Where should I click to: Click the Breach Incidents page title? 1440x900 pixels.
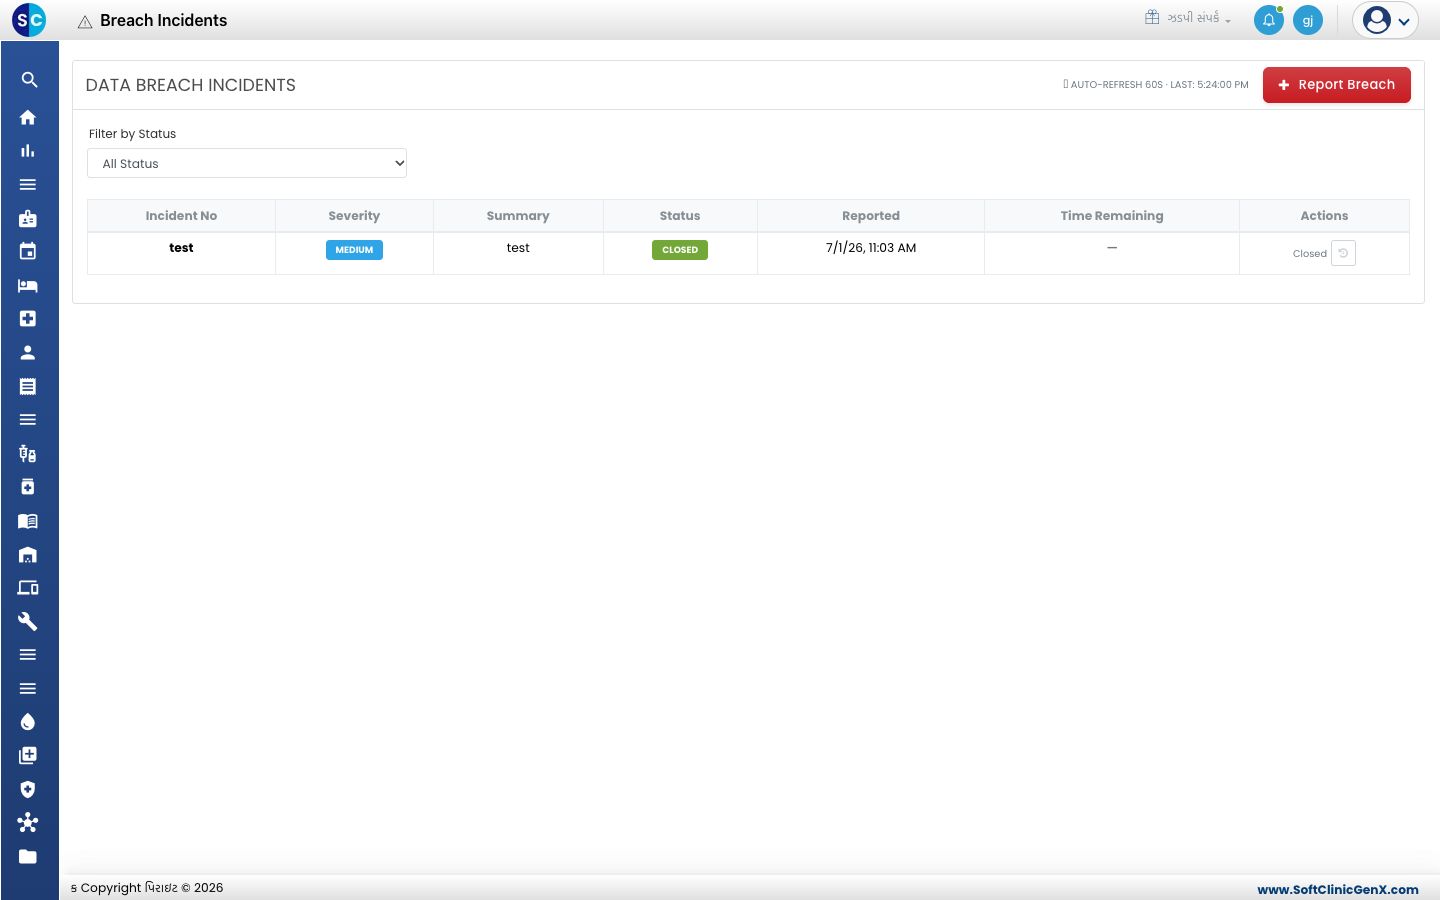coord(163,21)
